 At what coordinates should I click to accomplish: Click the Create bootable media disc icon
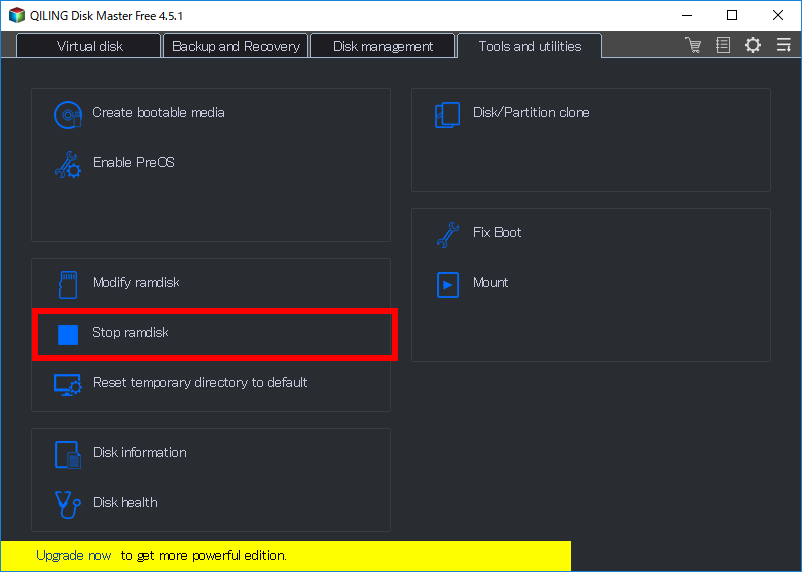tap(68, 115)
